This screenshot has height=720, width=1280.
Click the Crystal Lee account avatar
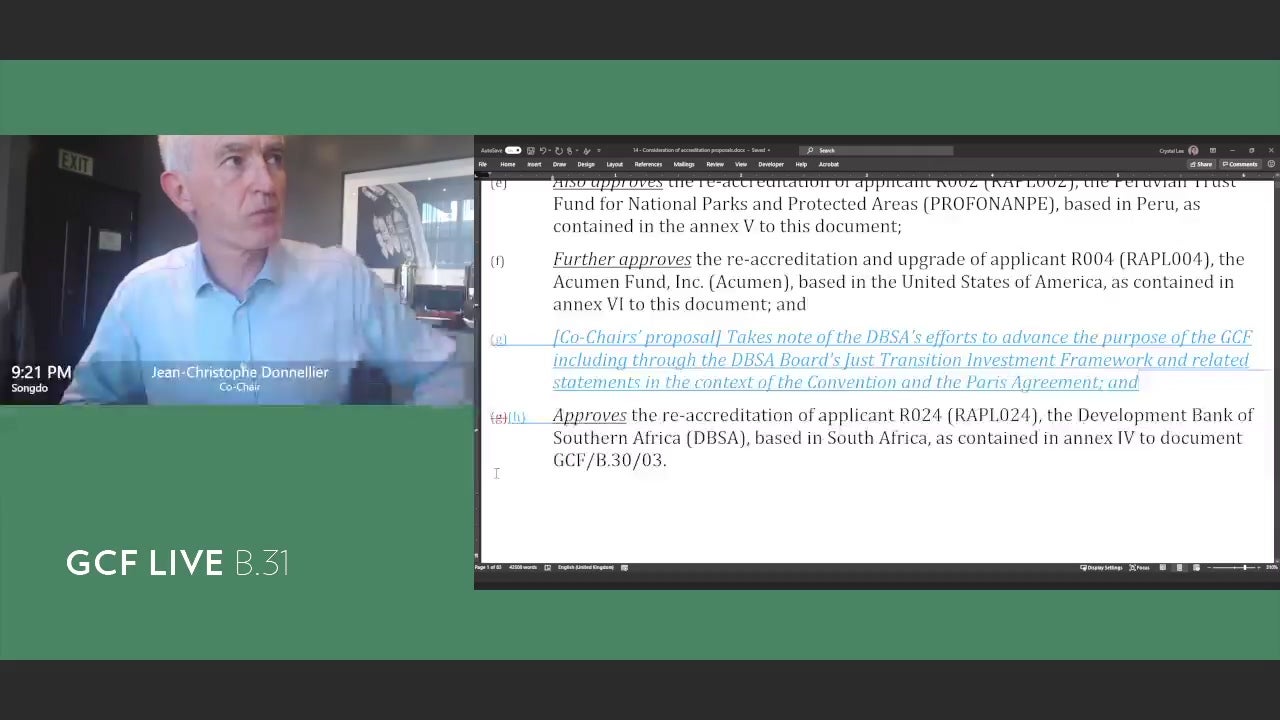pos(1193,150)
